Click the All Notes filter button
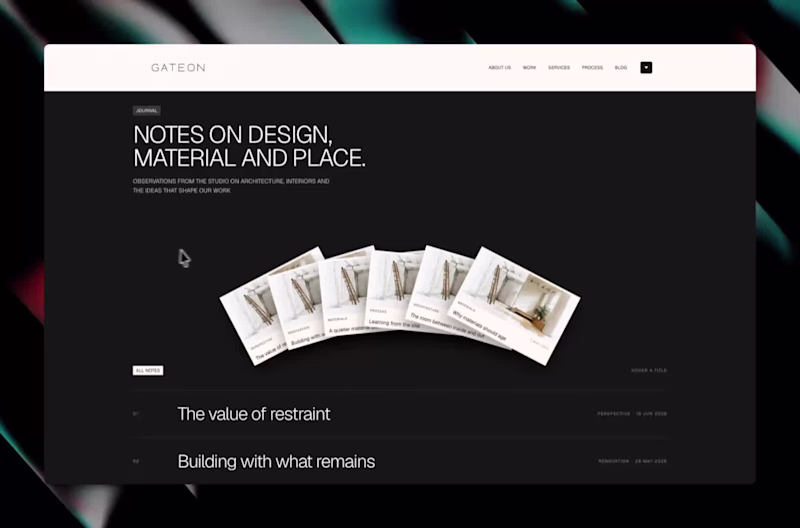The height and width of the screenshot is (528, 800). click(148, 370)
